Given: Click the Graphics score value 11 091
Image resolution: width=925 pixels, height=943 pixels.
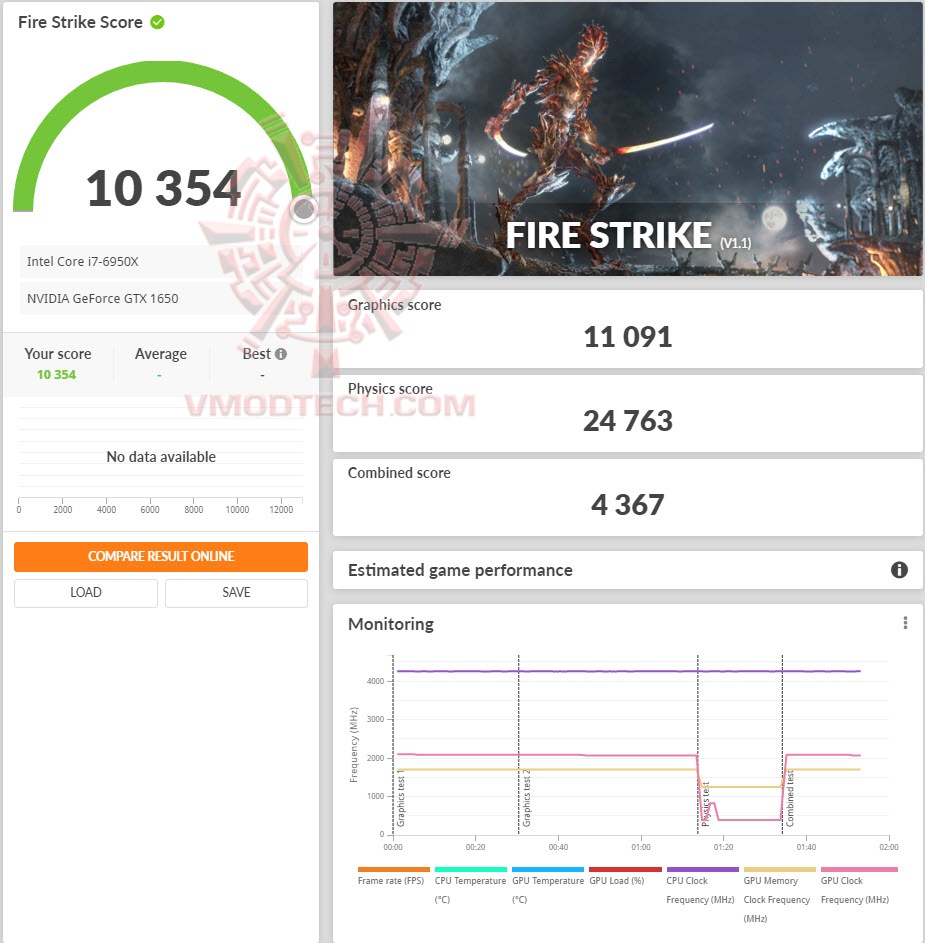Looking at the screenshot, I should (627, 337).
